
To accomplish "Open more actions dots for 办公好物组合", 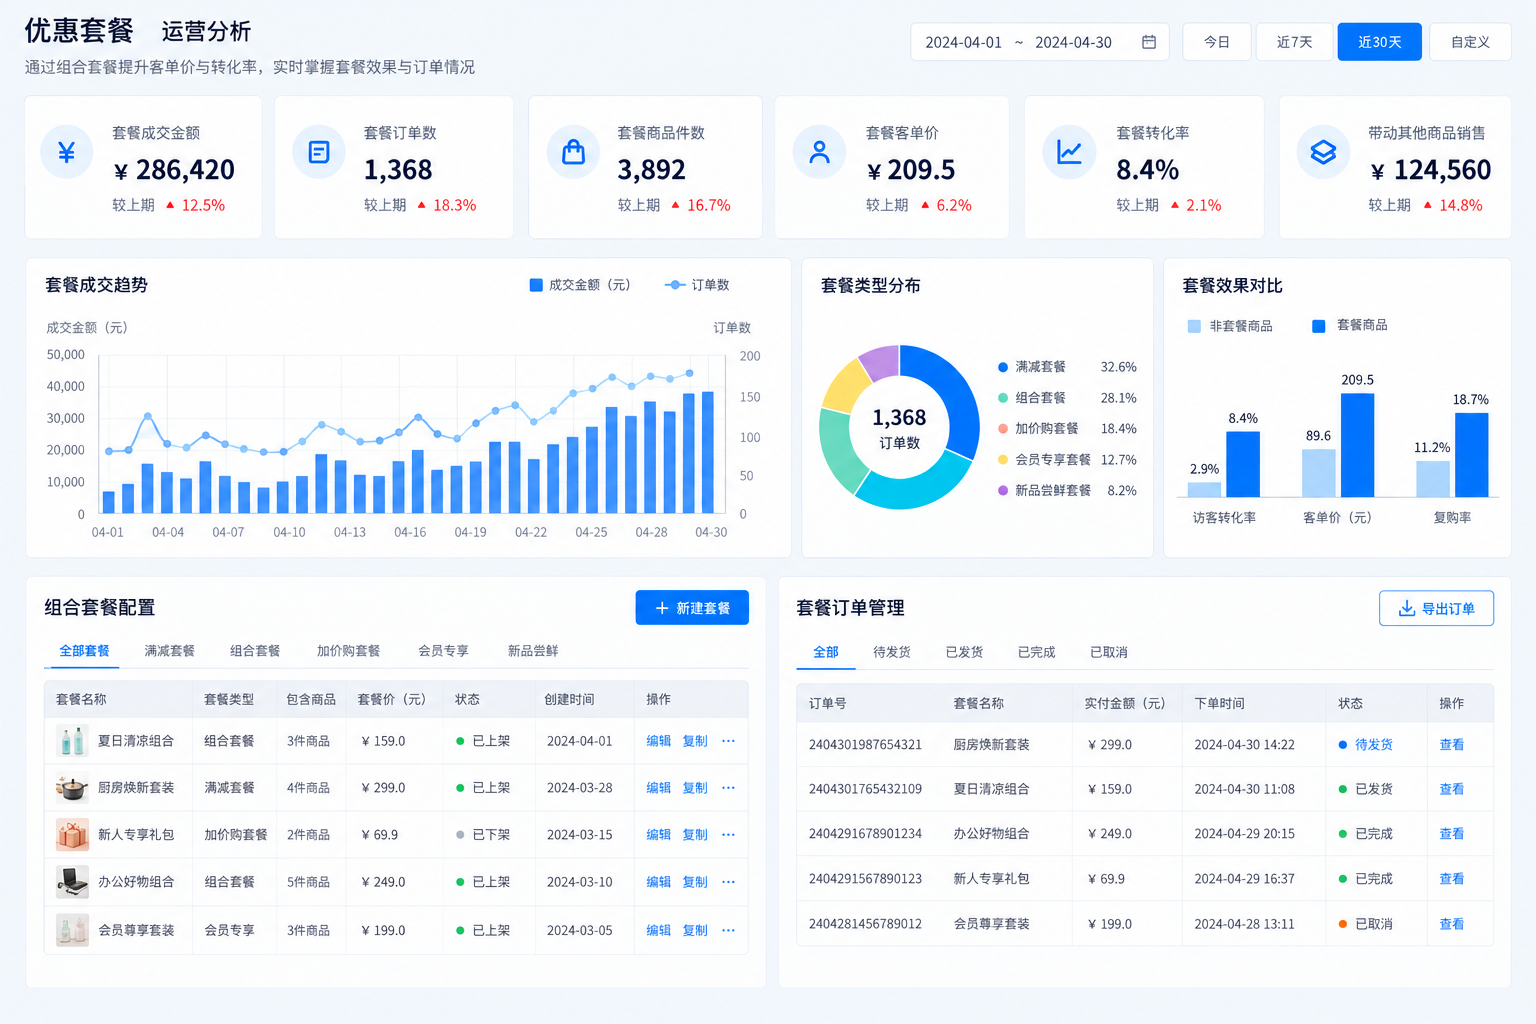I will coord(728,882).
